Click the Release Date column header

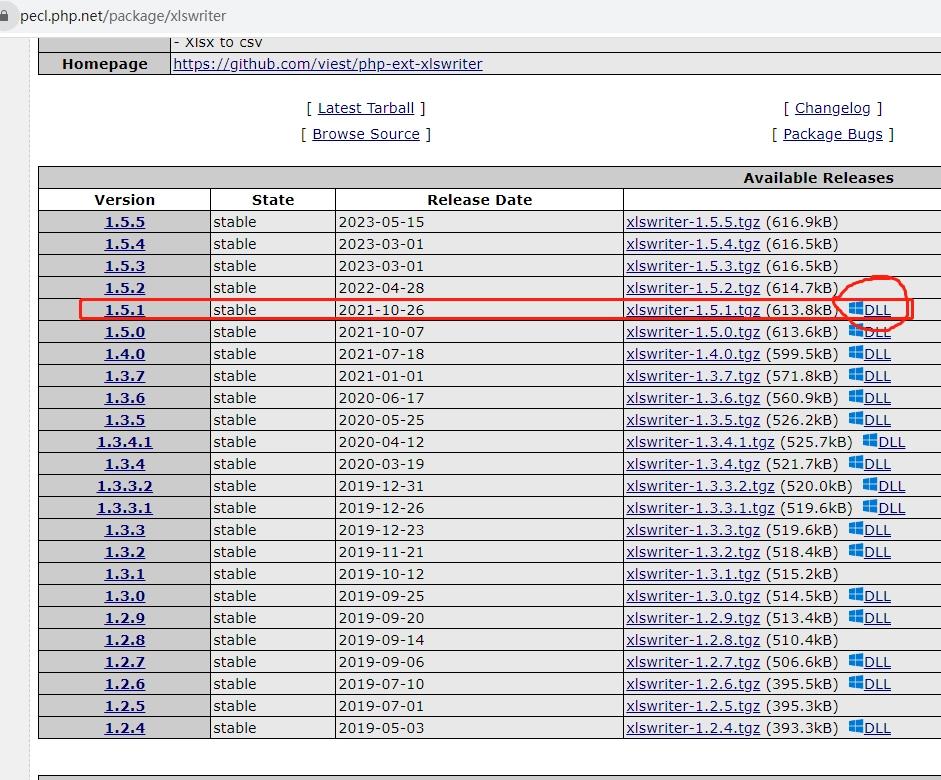tap(479, 200)
